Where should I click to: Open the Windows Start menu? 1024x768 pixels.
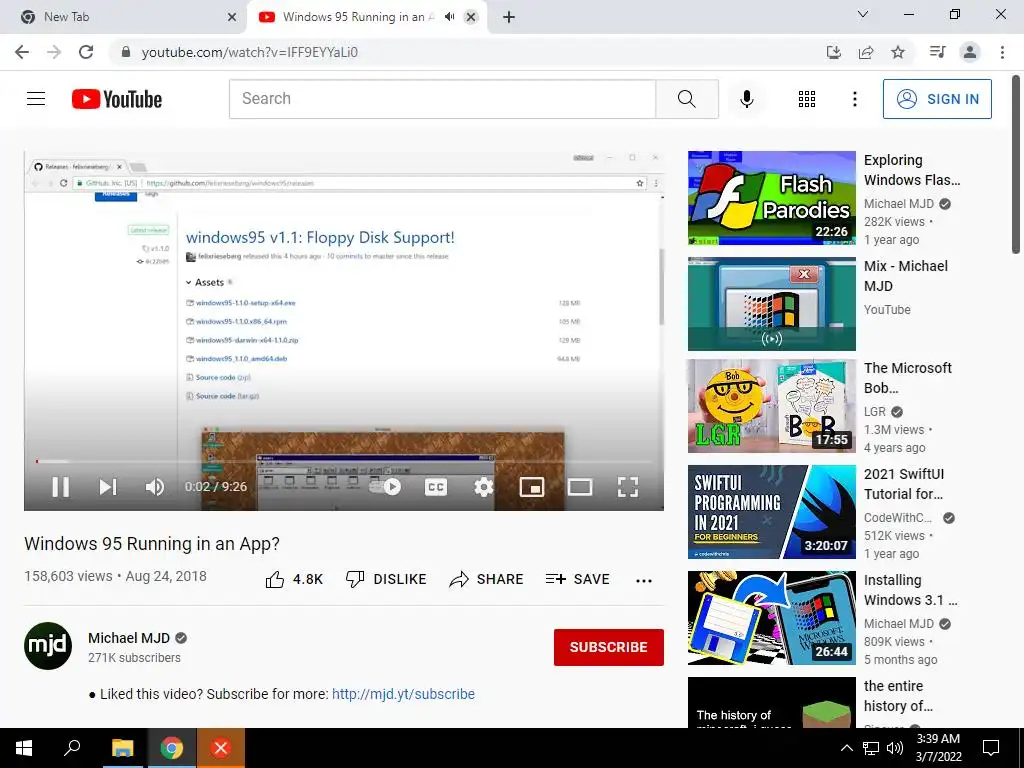click(24, 748)
